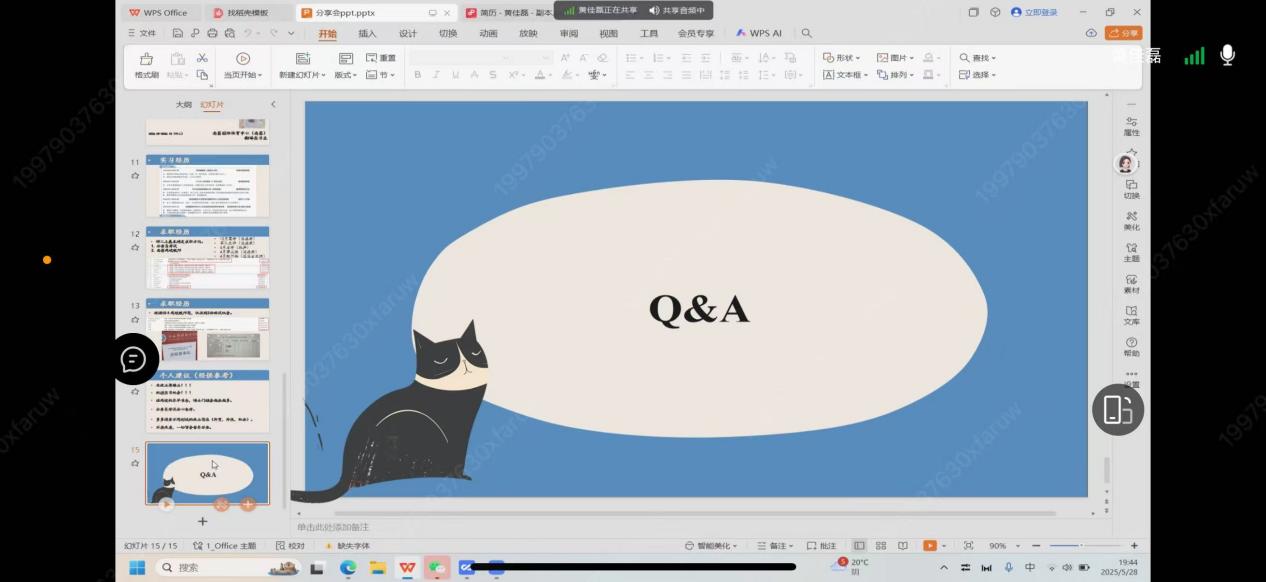Open the 属性 properties sidebar panel
1266x582 pixels.
pos(1131,124)
